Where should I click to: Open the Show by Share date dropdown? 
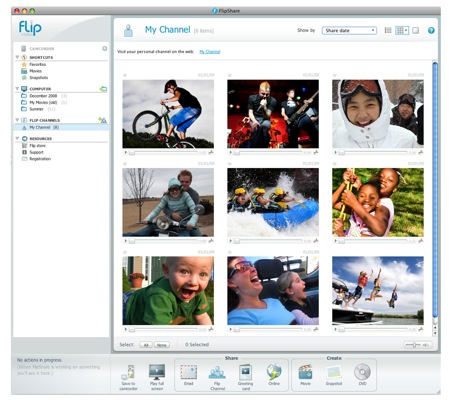349,31
